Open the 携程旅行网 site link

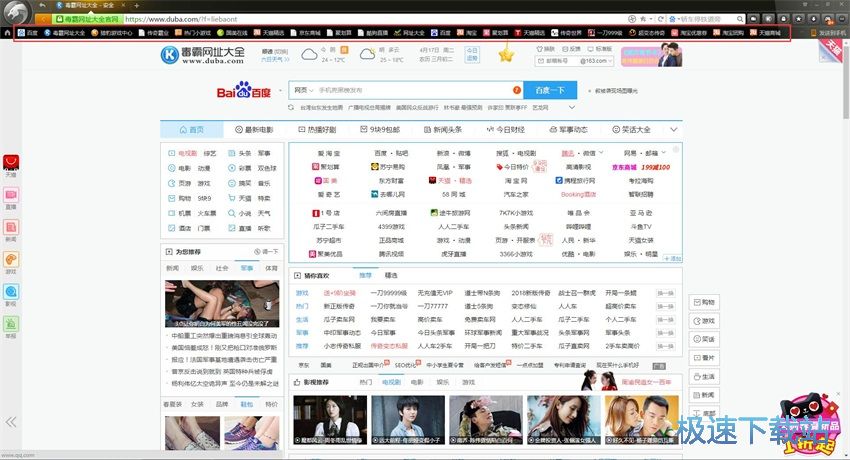coord(575,180)
